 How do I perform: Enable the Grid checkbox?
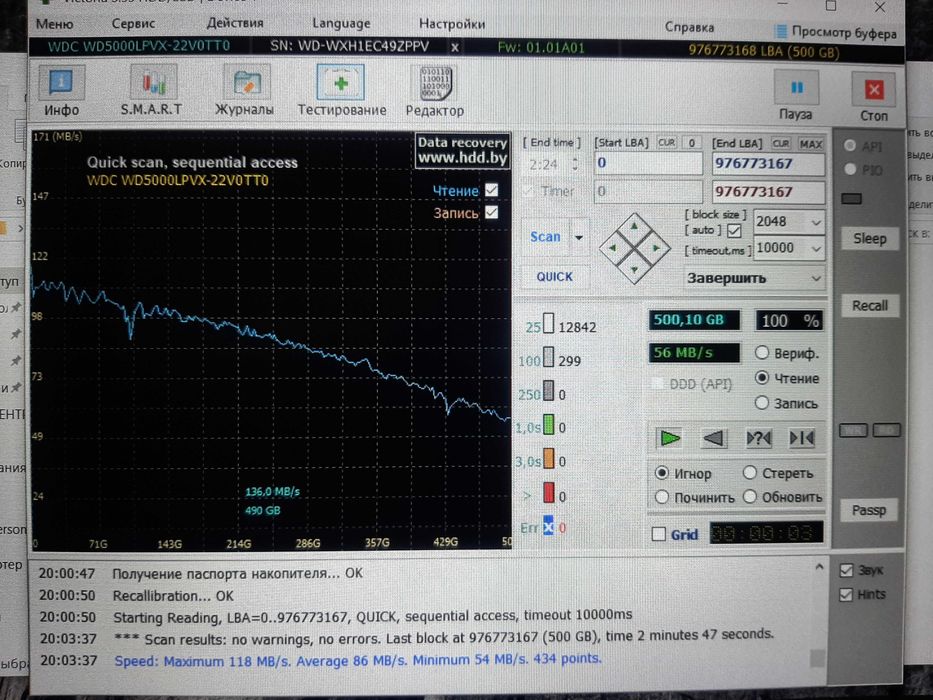(x=659, y=535)
